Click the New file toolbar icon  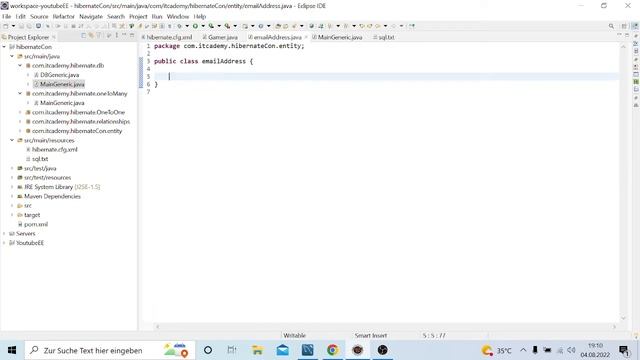[6, 26]
